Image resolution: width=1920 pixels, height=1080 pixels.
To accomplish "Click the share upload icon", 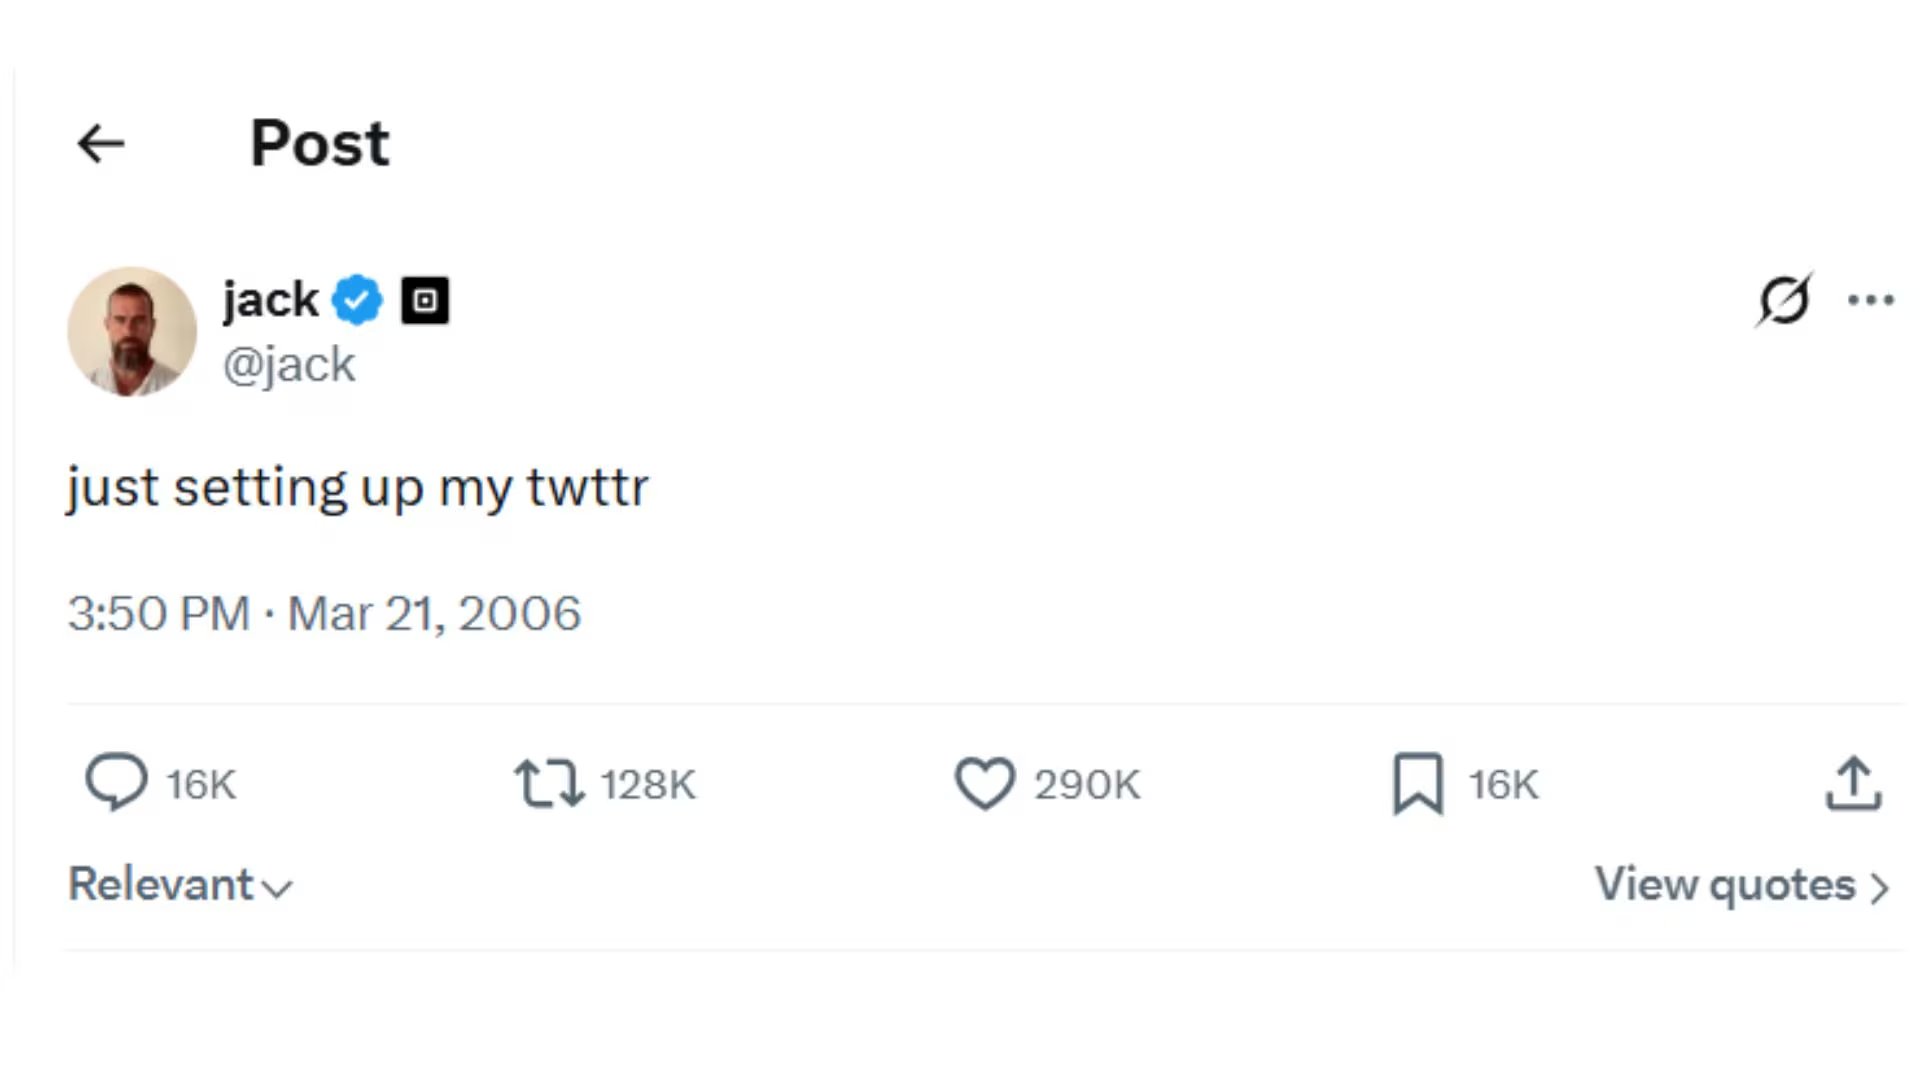I will [1853, 783].
